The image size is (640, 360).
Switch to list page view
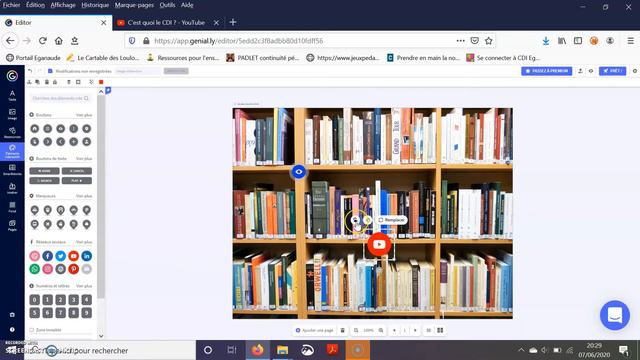[x=429, y=330]
